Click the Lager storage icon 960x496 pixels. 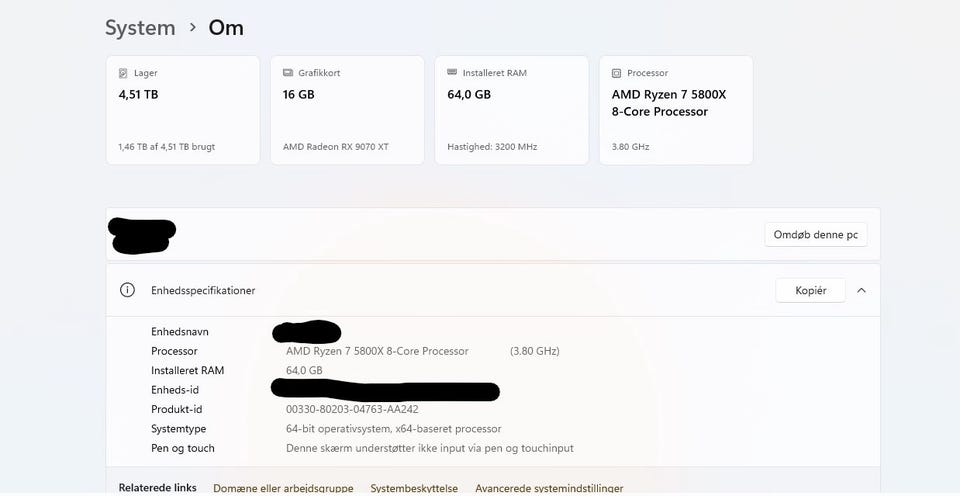[x=124, y=73]
